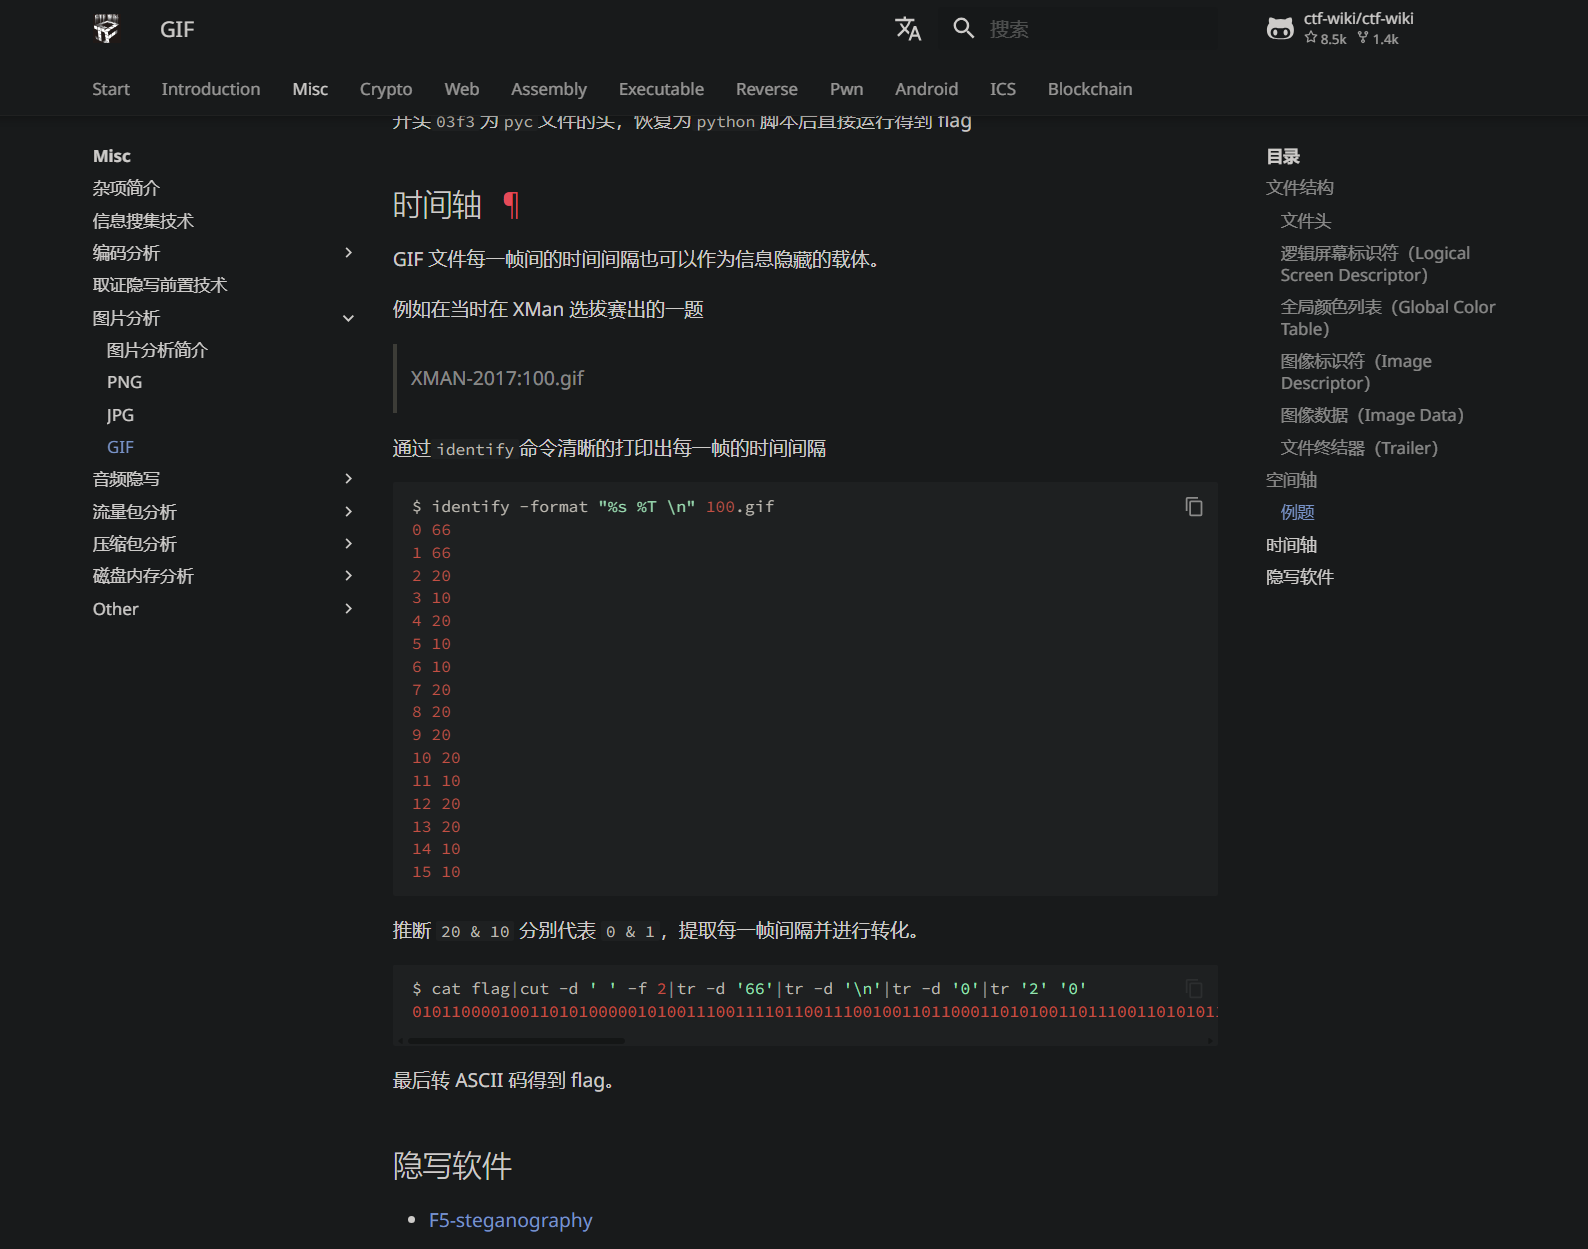This screenshot has height=1249, width=1588.
Task: Collapse the 图片分析 sidebar section
Action: 348,318
